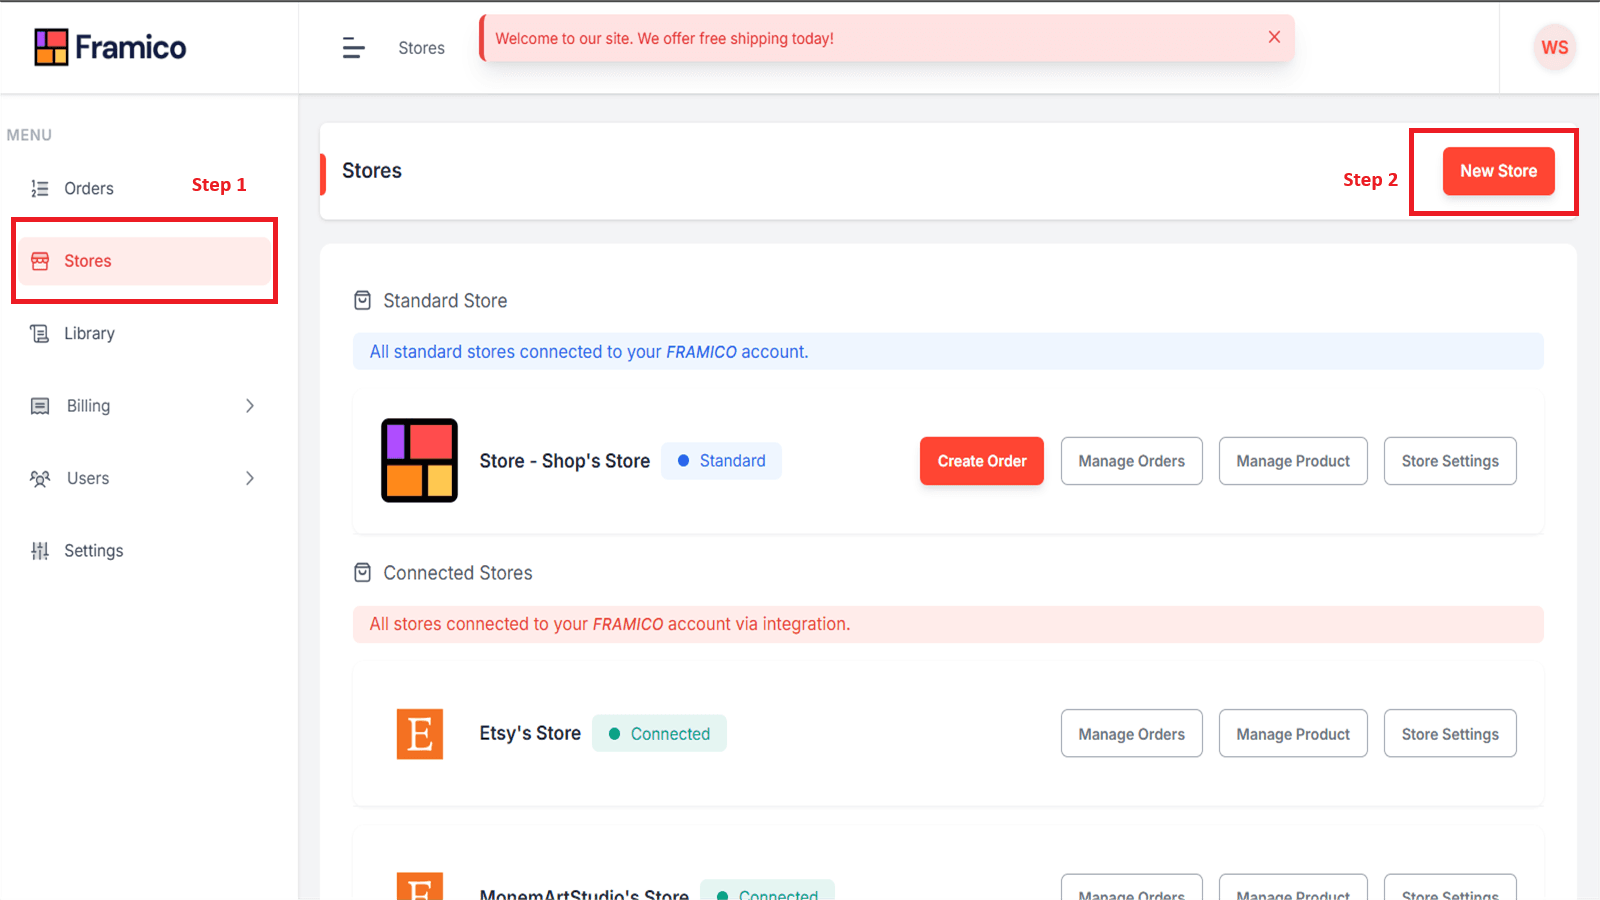1600x900 pixels.
Task: Expand the Billing submenu chevron
Action: (250, 406)
